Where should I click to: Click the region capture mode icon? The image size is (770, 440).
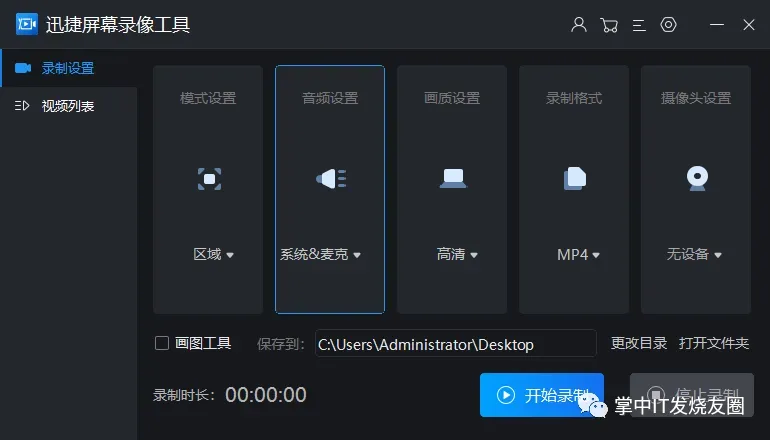209,179
